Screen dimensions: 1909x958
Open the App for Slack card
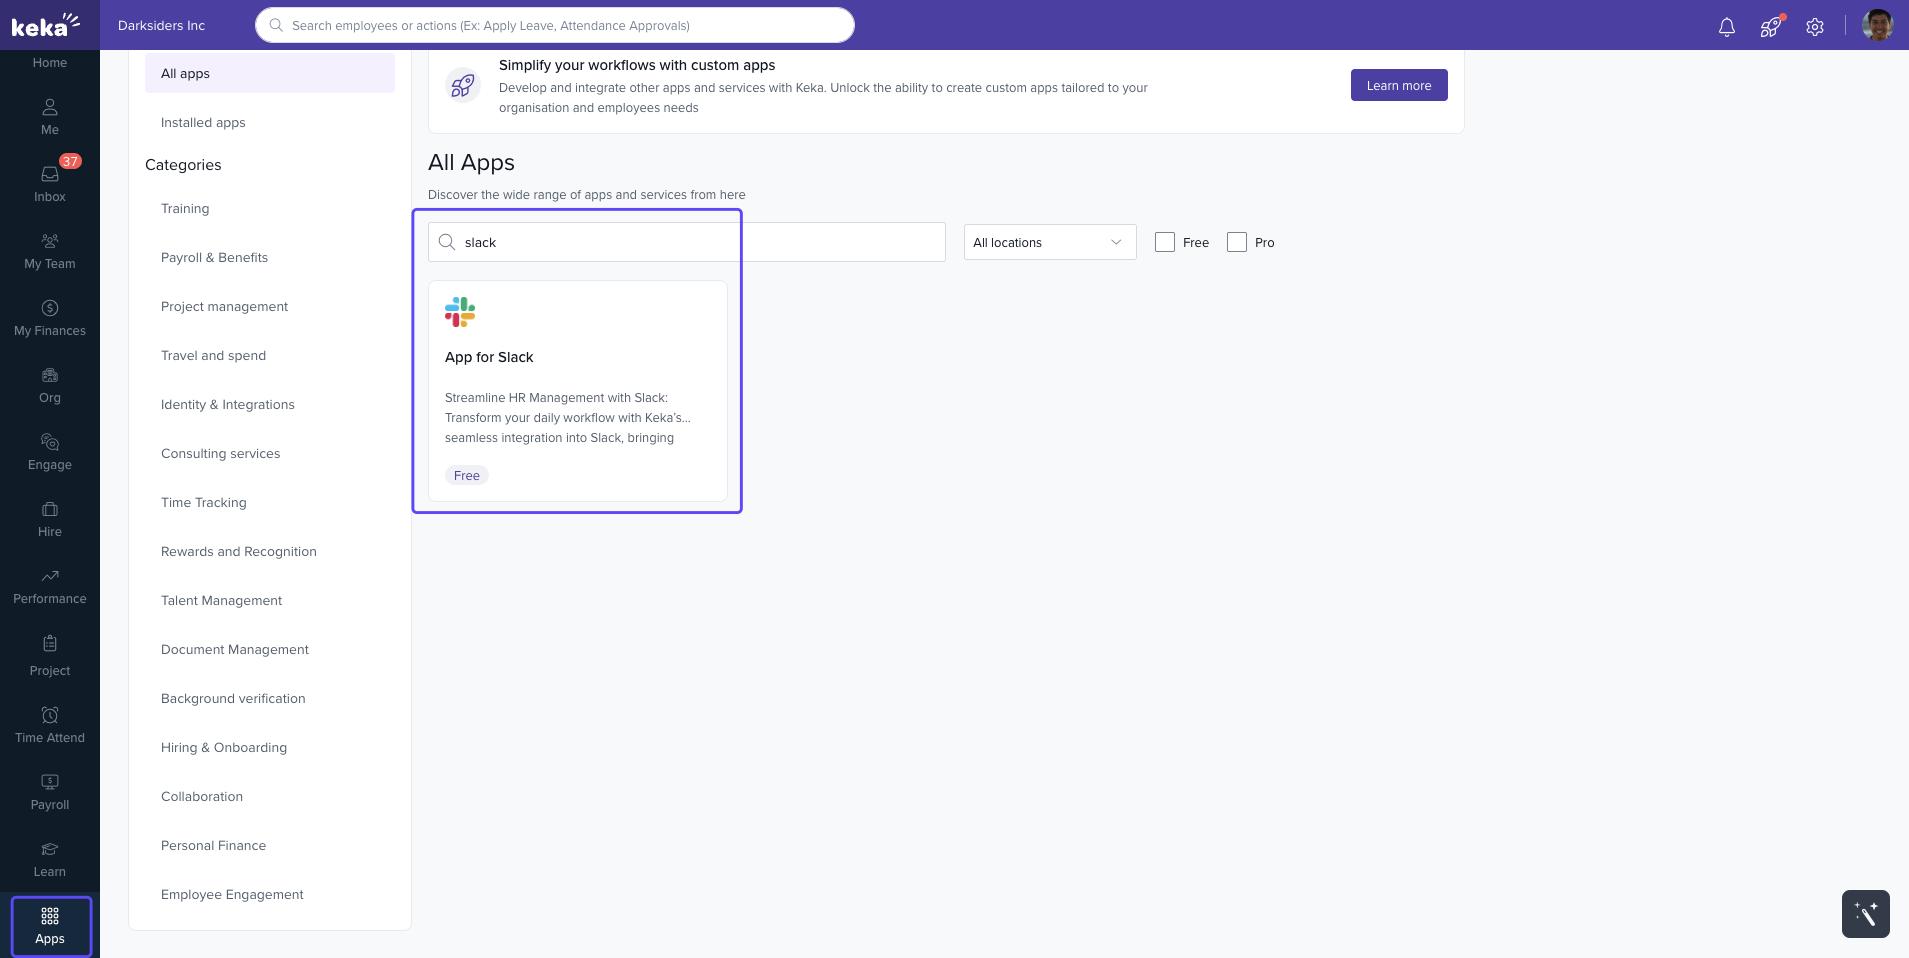577,390
